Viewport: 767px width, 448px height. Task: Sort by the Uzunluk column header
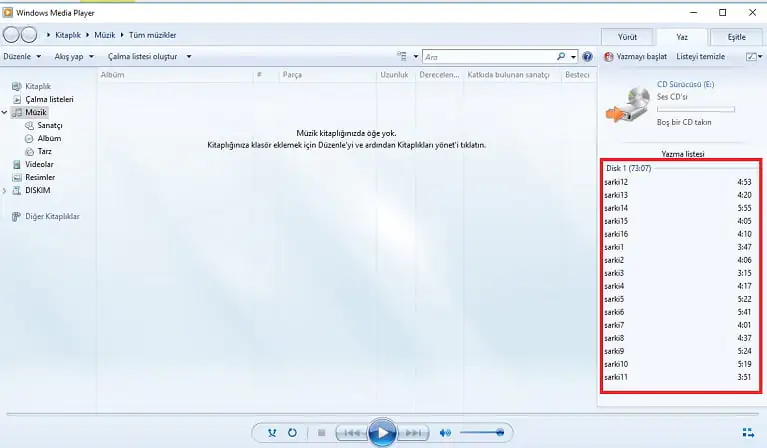(395, 75)
